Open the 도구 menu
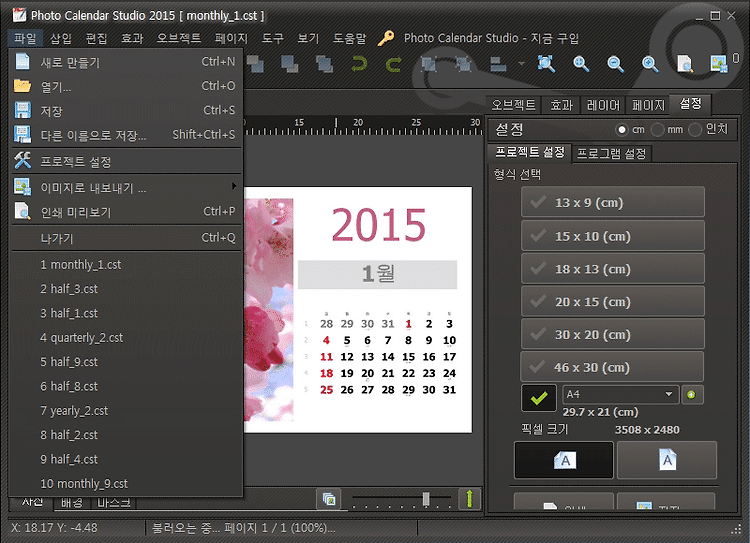This screenshot has height=543, width=750. click(273, 38)
